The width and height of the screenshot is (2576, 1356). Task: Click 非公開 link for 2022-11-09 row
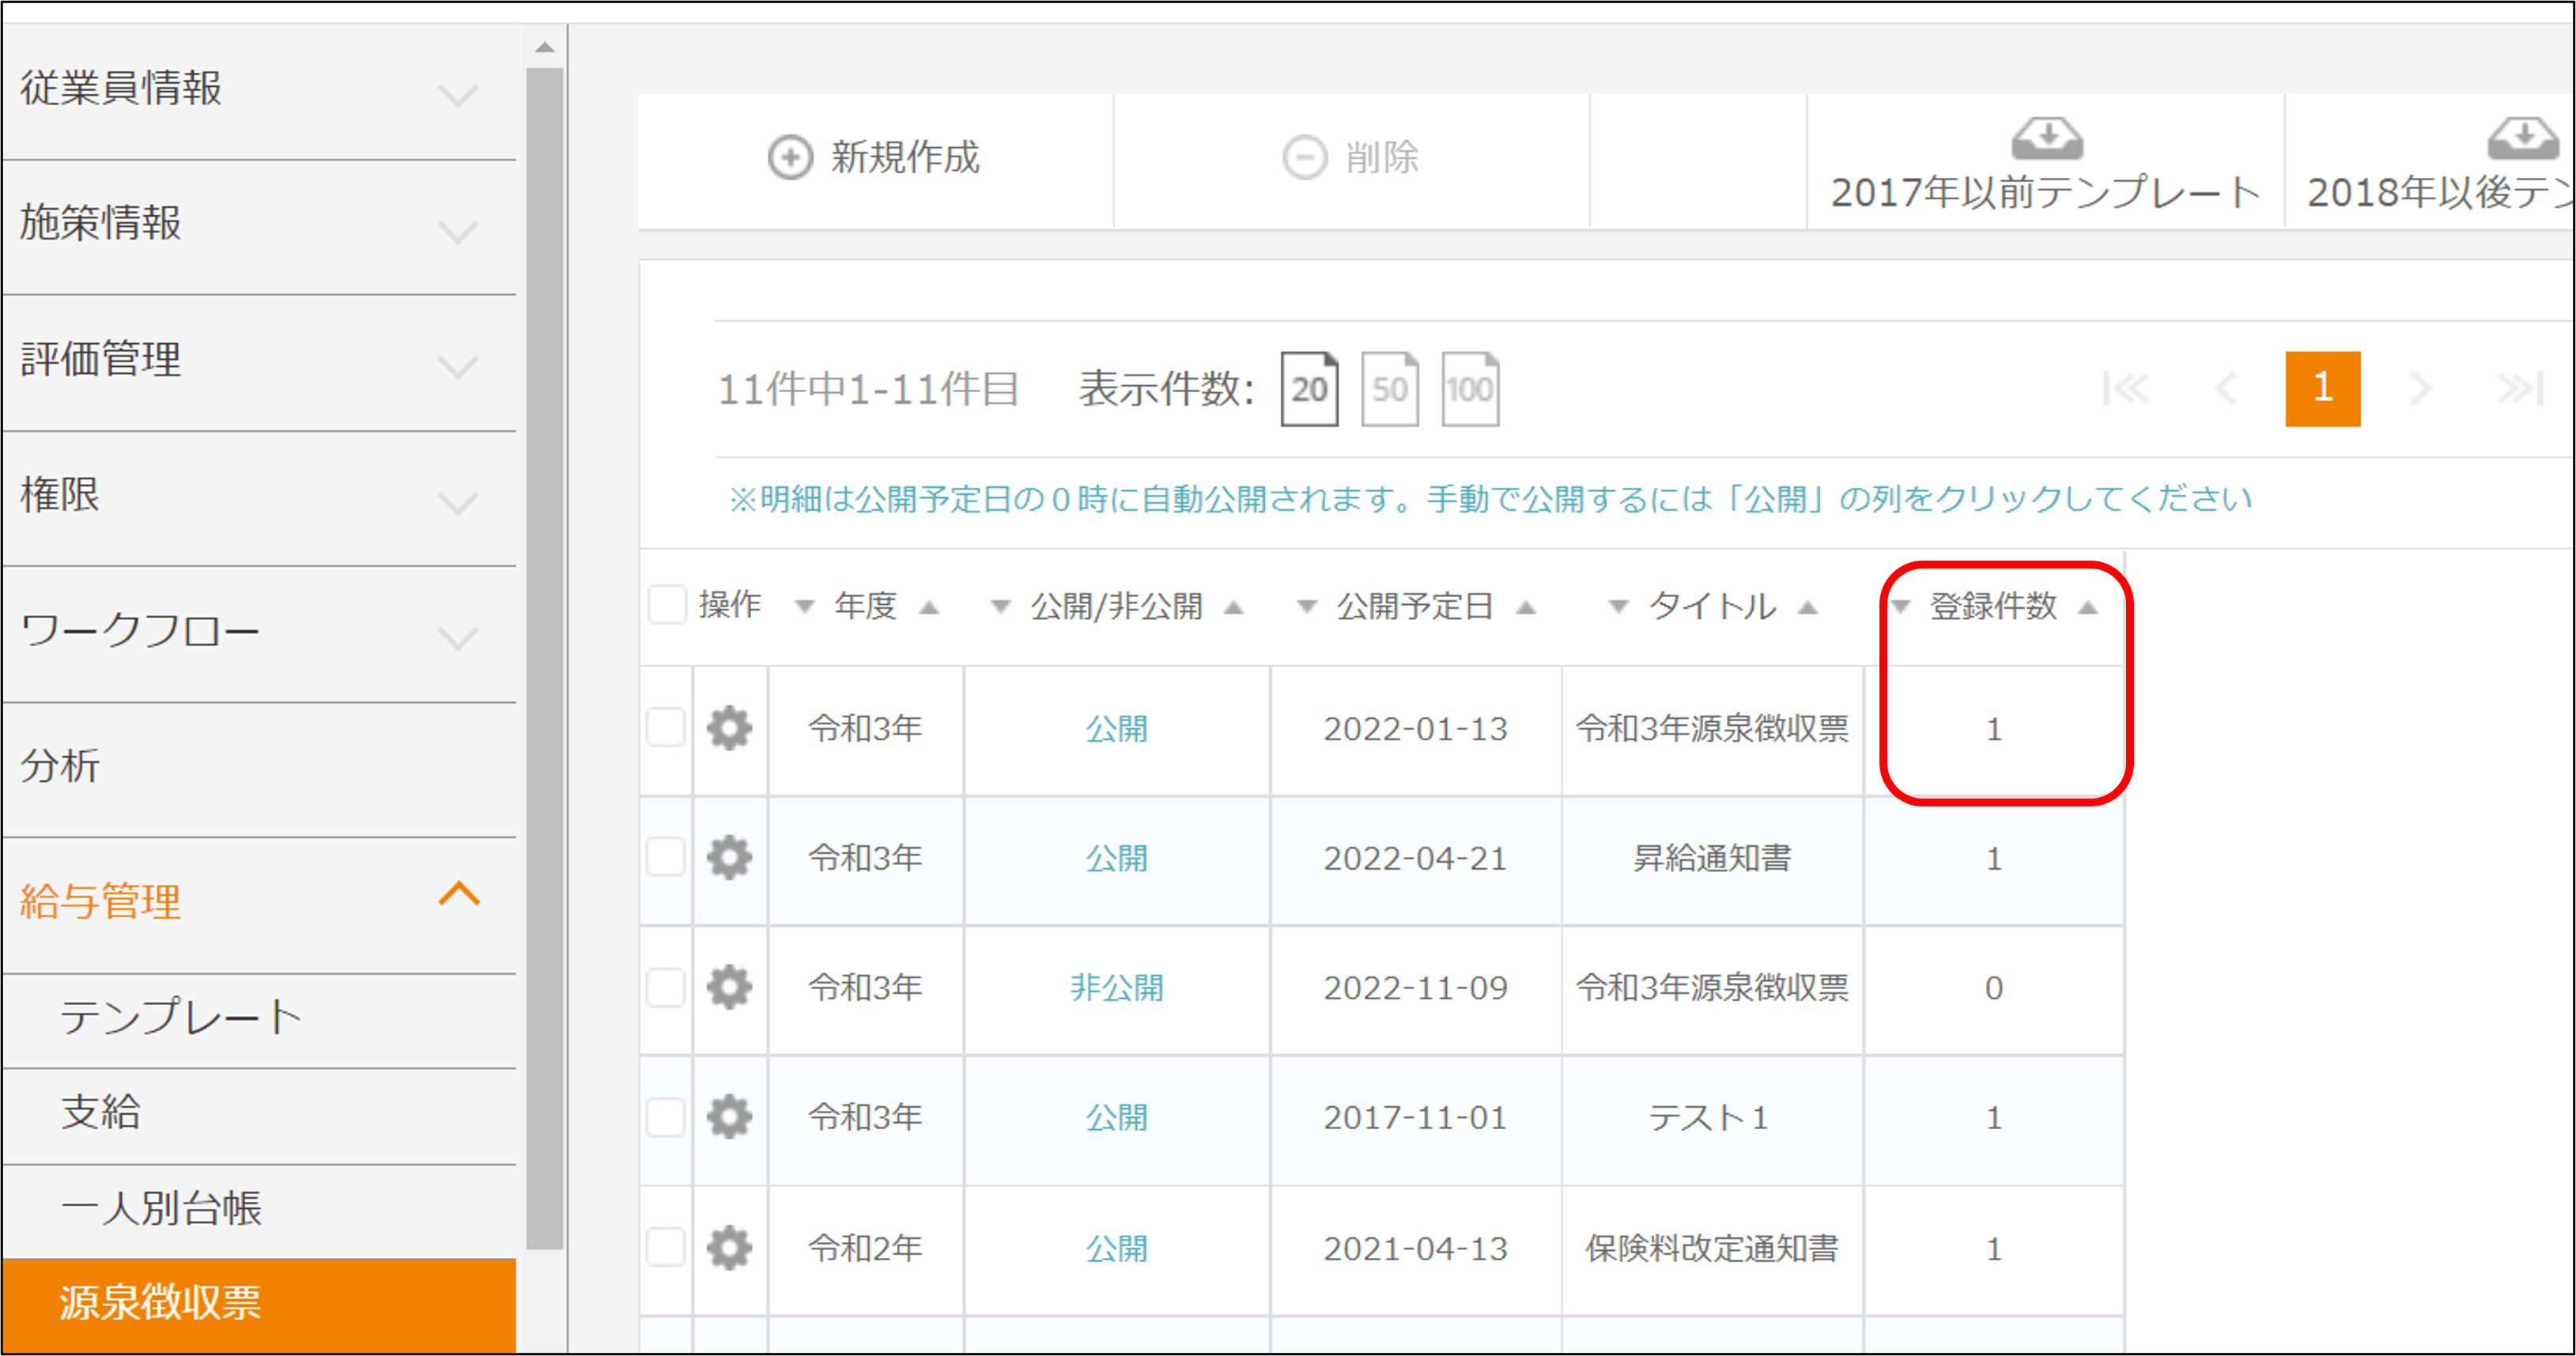(x=1117, y=989)
